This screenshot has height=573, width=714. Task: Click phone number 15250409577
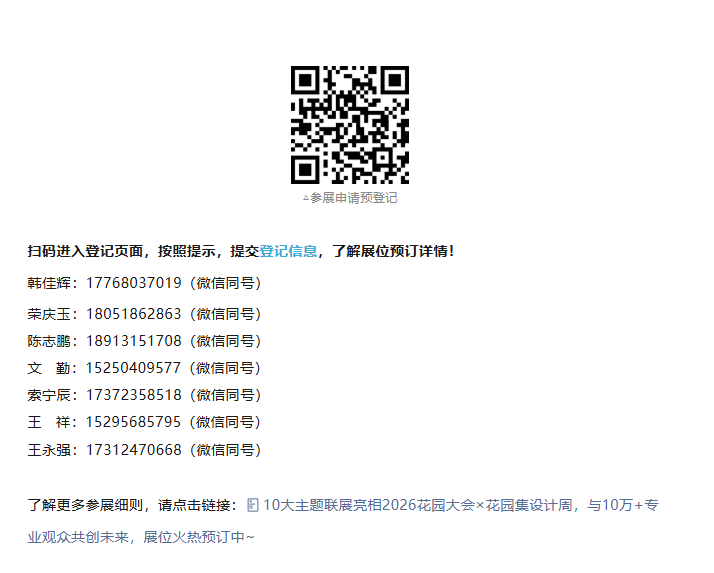[x=134, y=368]
